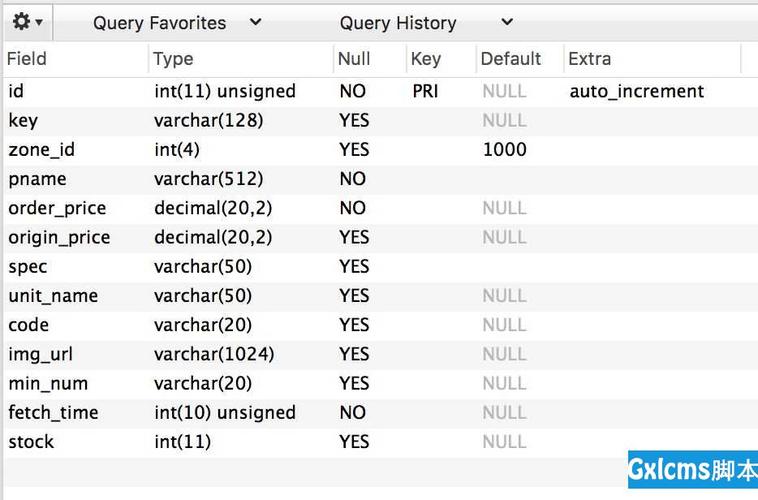Screen dimensions: 758x500
Task: Open the gear settings menu
Action: tap(28, 22)
